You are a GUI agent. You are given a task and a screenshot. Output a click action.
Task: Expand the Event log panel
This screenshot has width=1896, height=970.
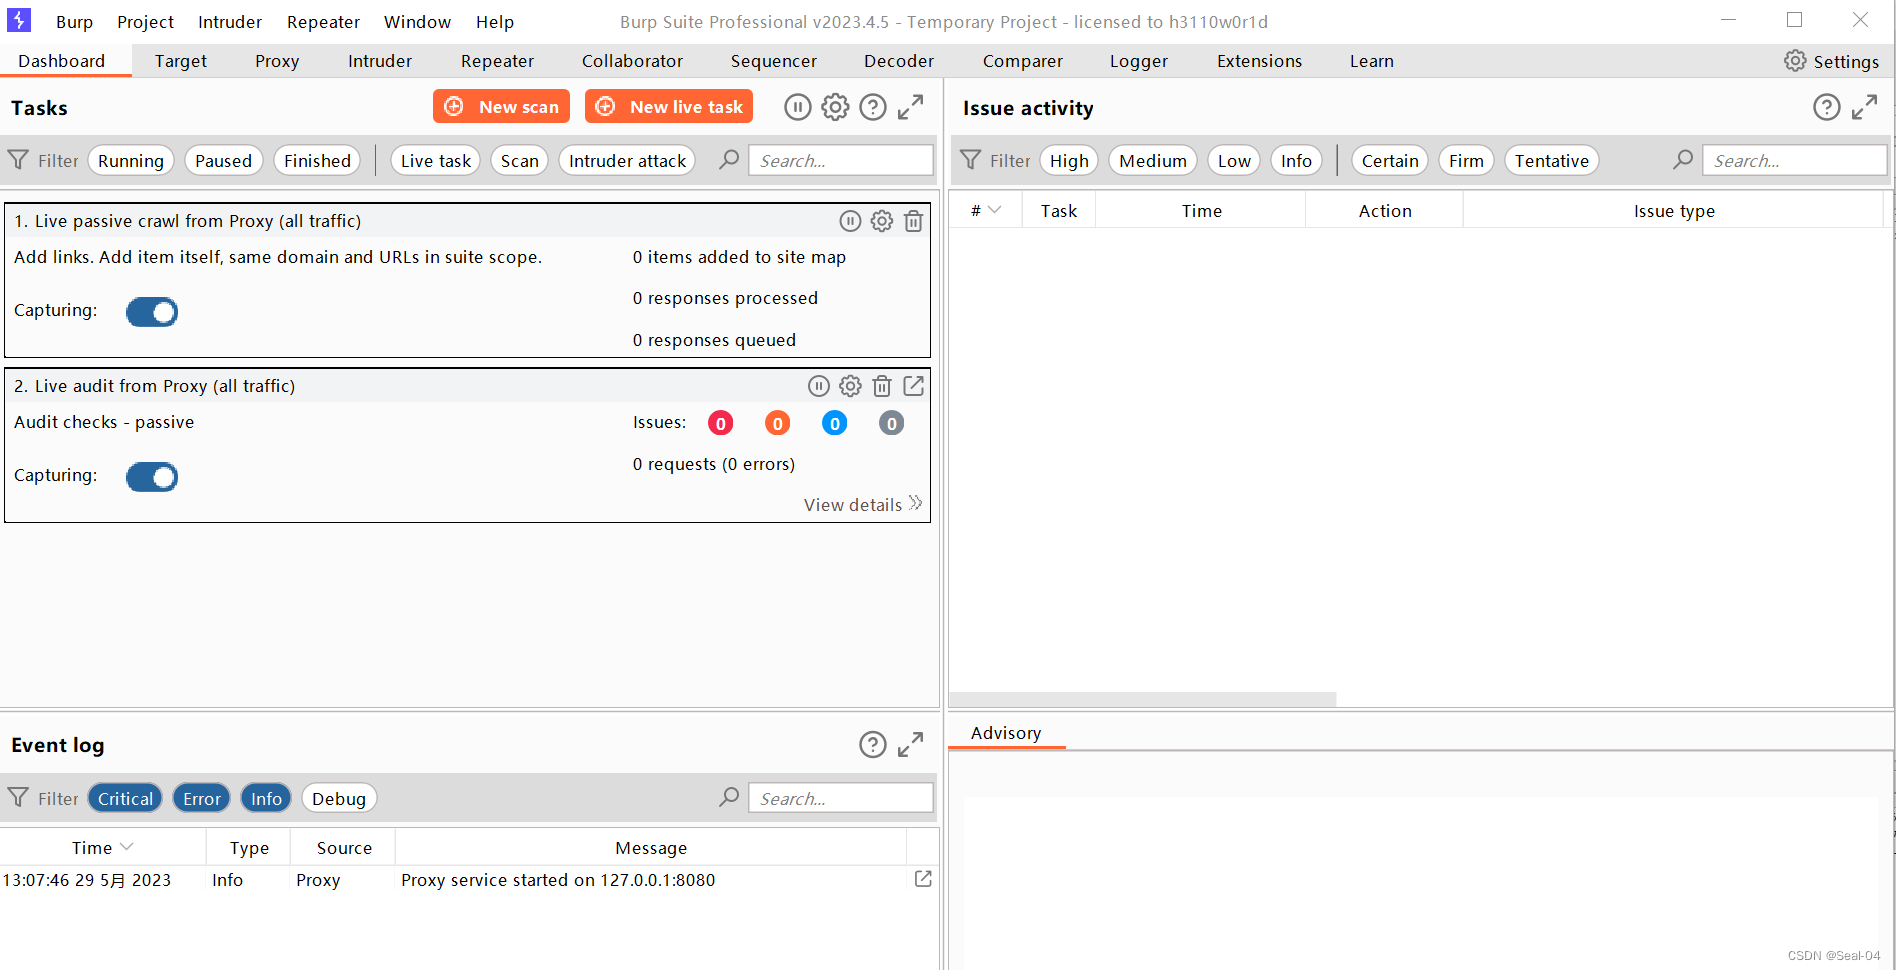pos(910,744)
